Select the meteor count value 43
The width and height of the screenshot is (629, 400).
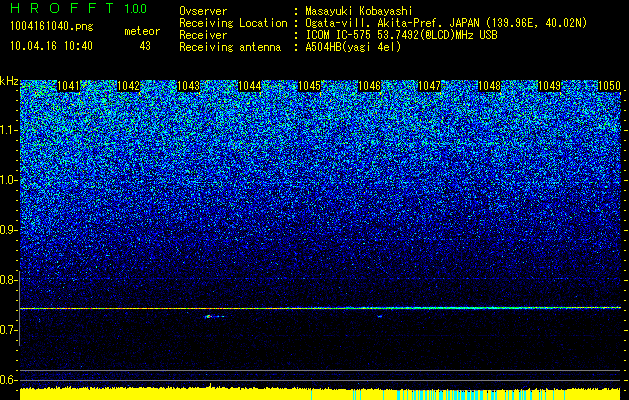145,46
